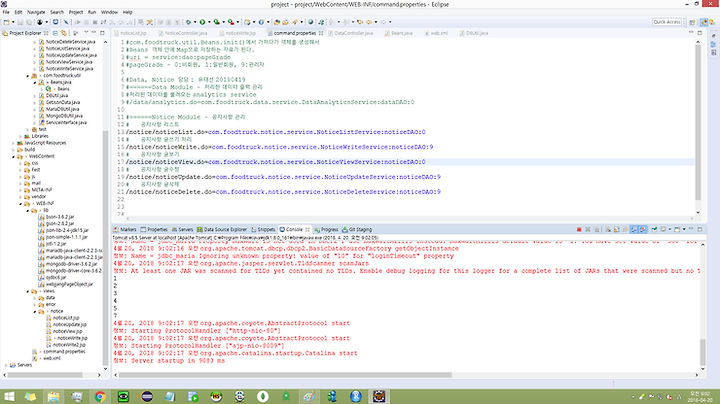Click the editor vertical scrollbar
The height and width of the screenshot is (404, 720).
click(x=698, y=123)
